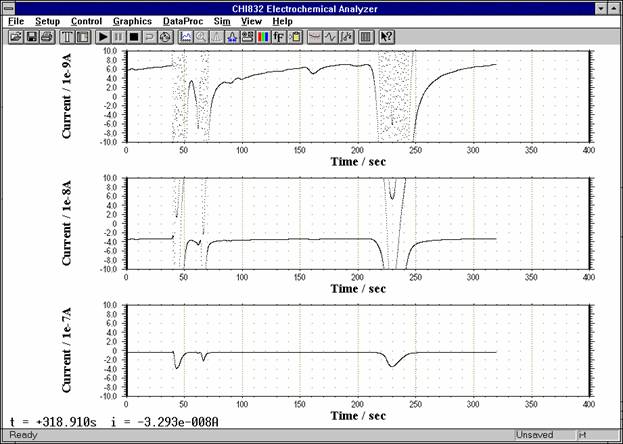Click the bottom 1e-7A current plot
The image size is (623, 444).
pyautogui.click(x=356, y=350)
